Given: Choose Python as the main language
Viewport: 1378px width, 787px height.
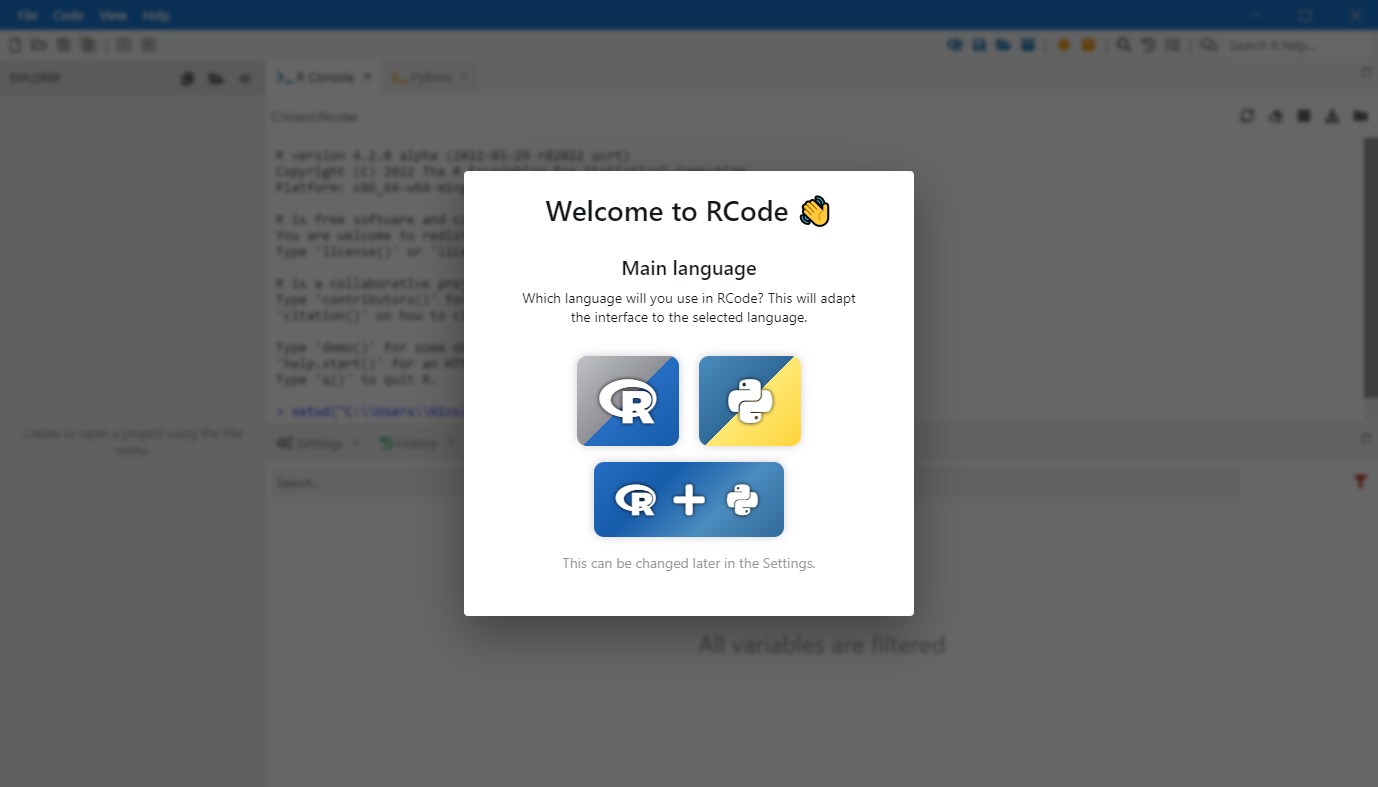Looking at the screenshot, I should 750,401.
